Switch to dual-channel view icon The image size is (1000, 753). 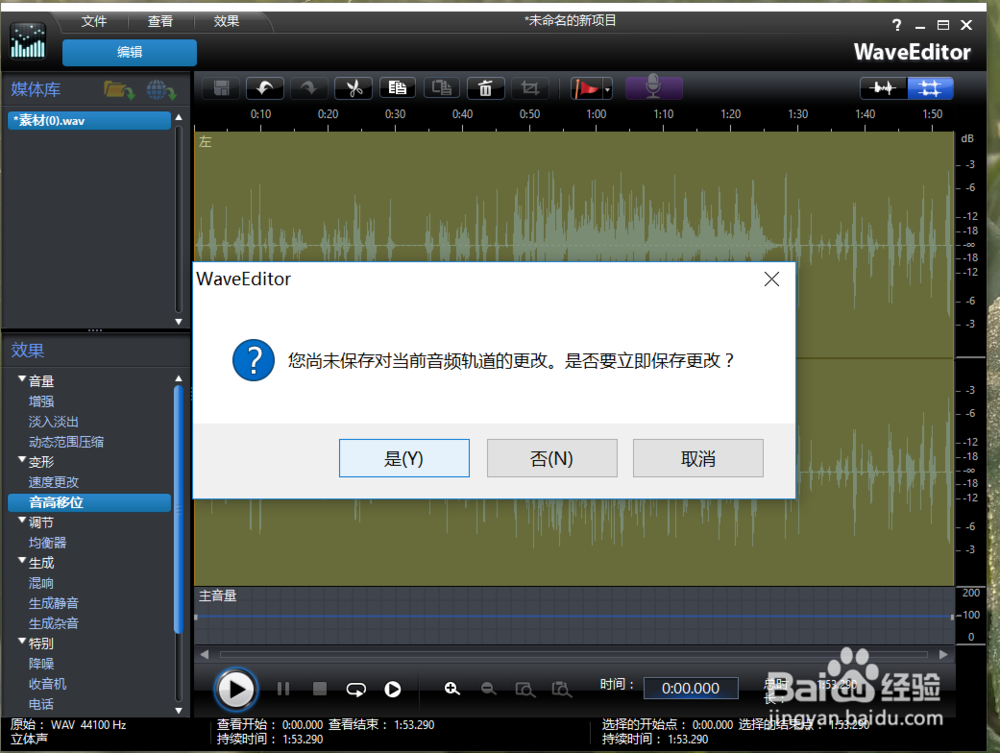tap(930, 88)
